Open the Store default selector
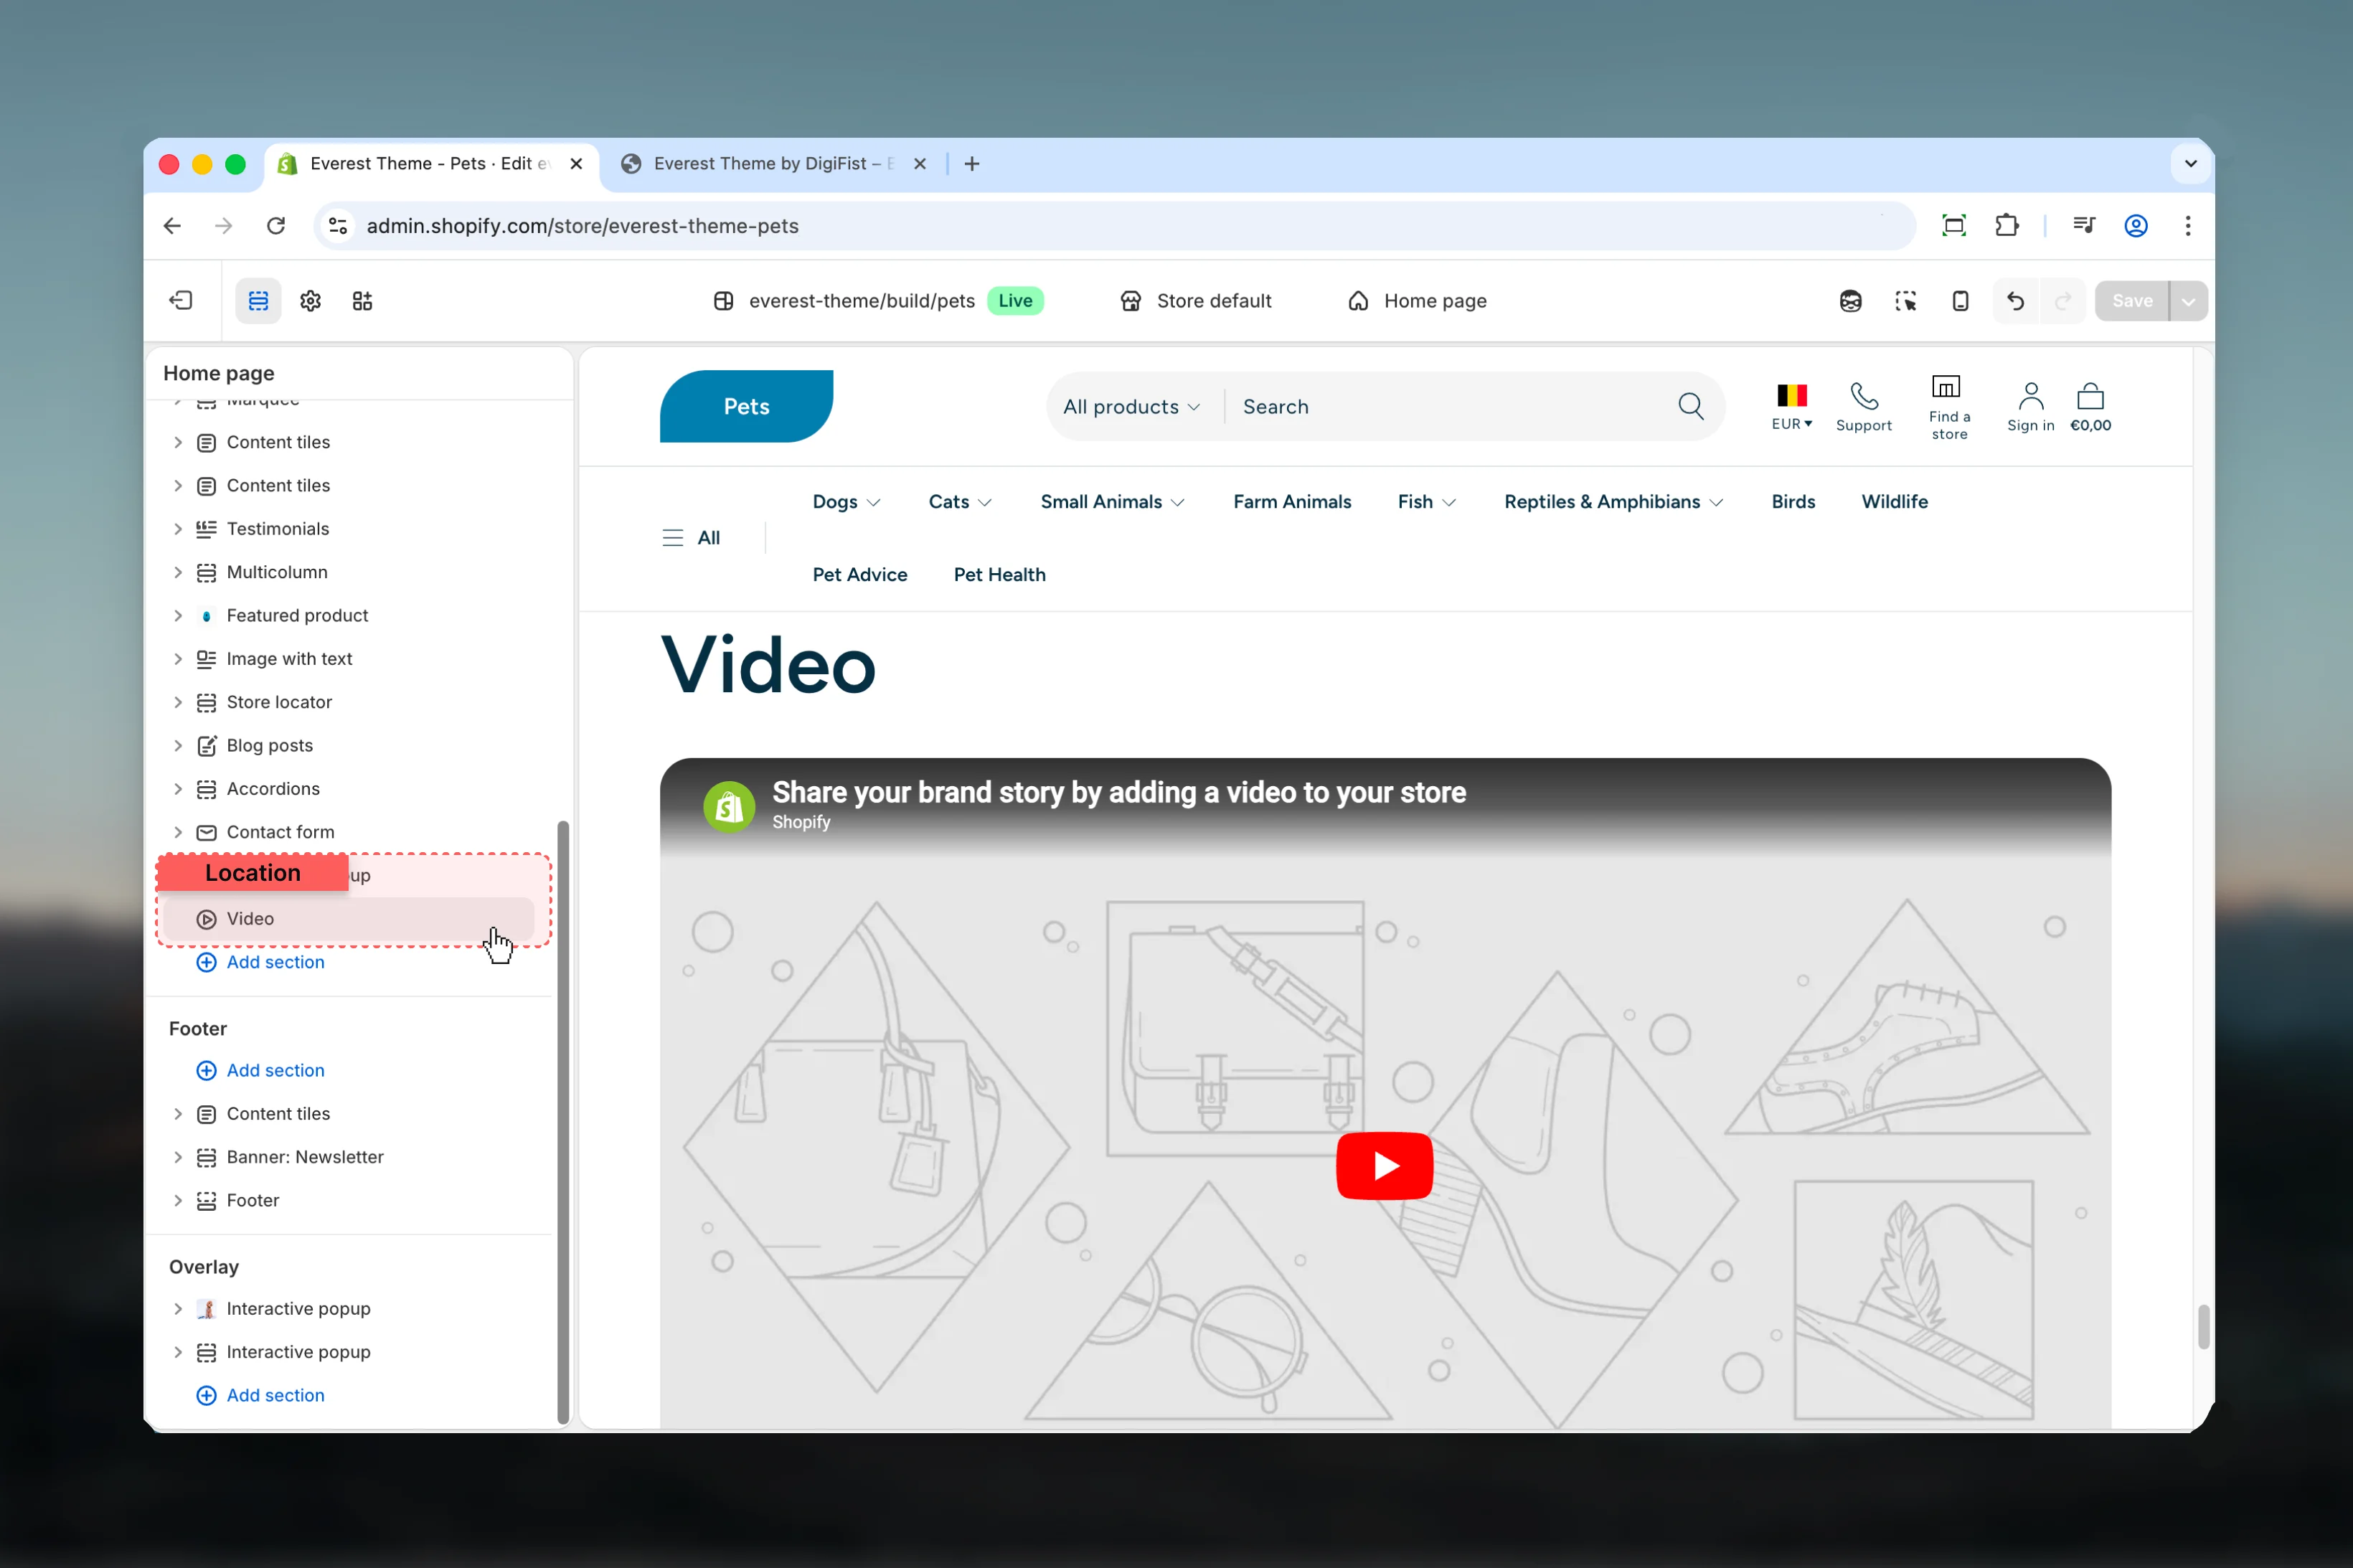2353x1568 pixels. point(1195,301)
